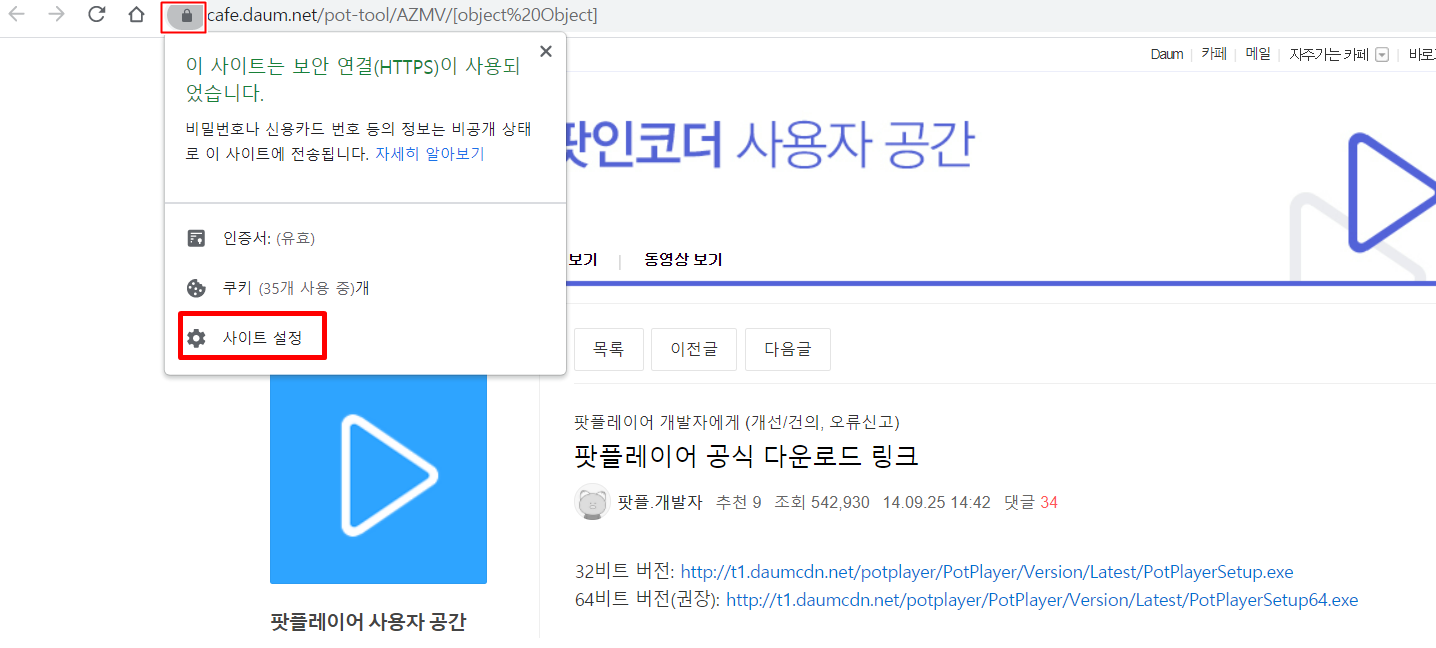Click the 목록 button
The height and width of the screenshot is (648, 1436).
[x=608, y=349]
